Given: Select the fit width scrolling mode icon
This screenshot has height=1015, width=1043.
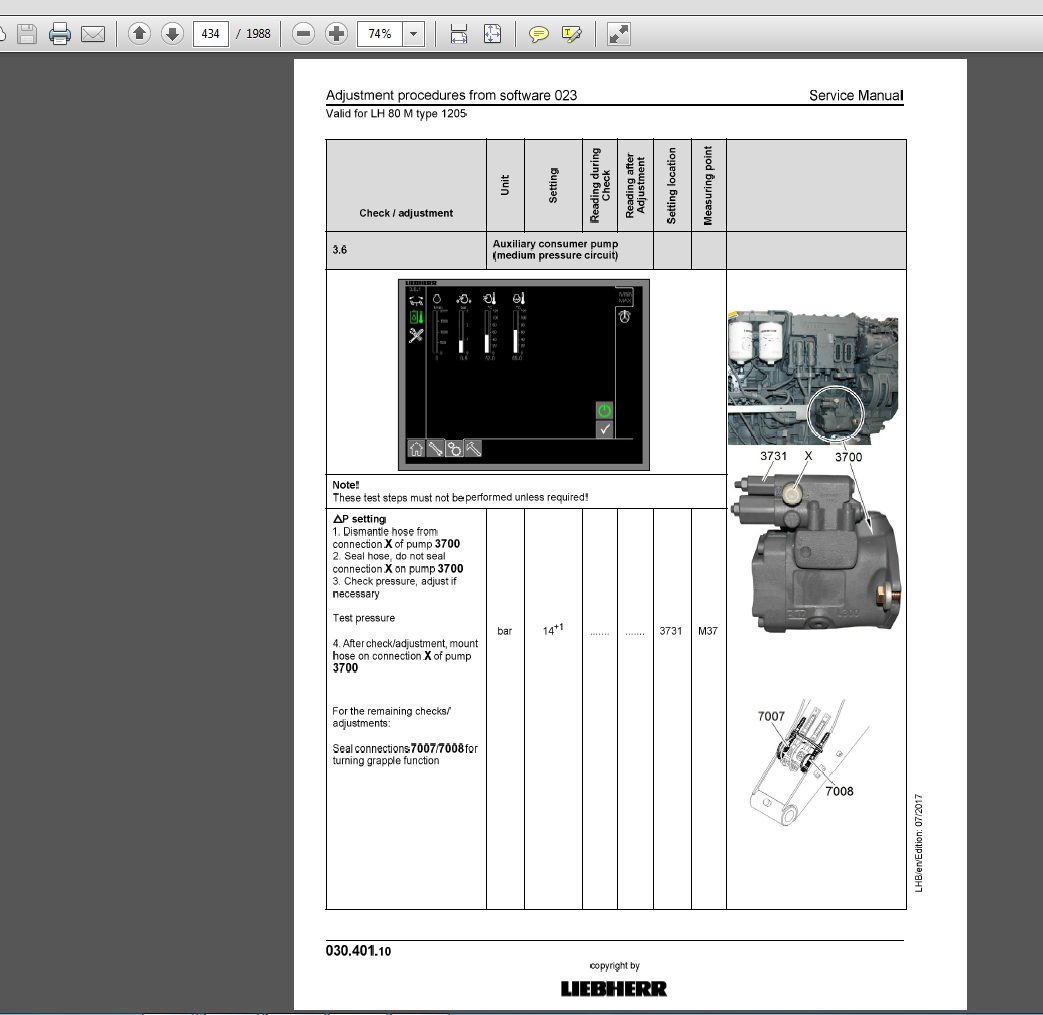Looking at the screenshot, I should coord(459,34).
